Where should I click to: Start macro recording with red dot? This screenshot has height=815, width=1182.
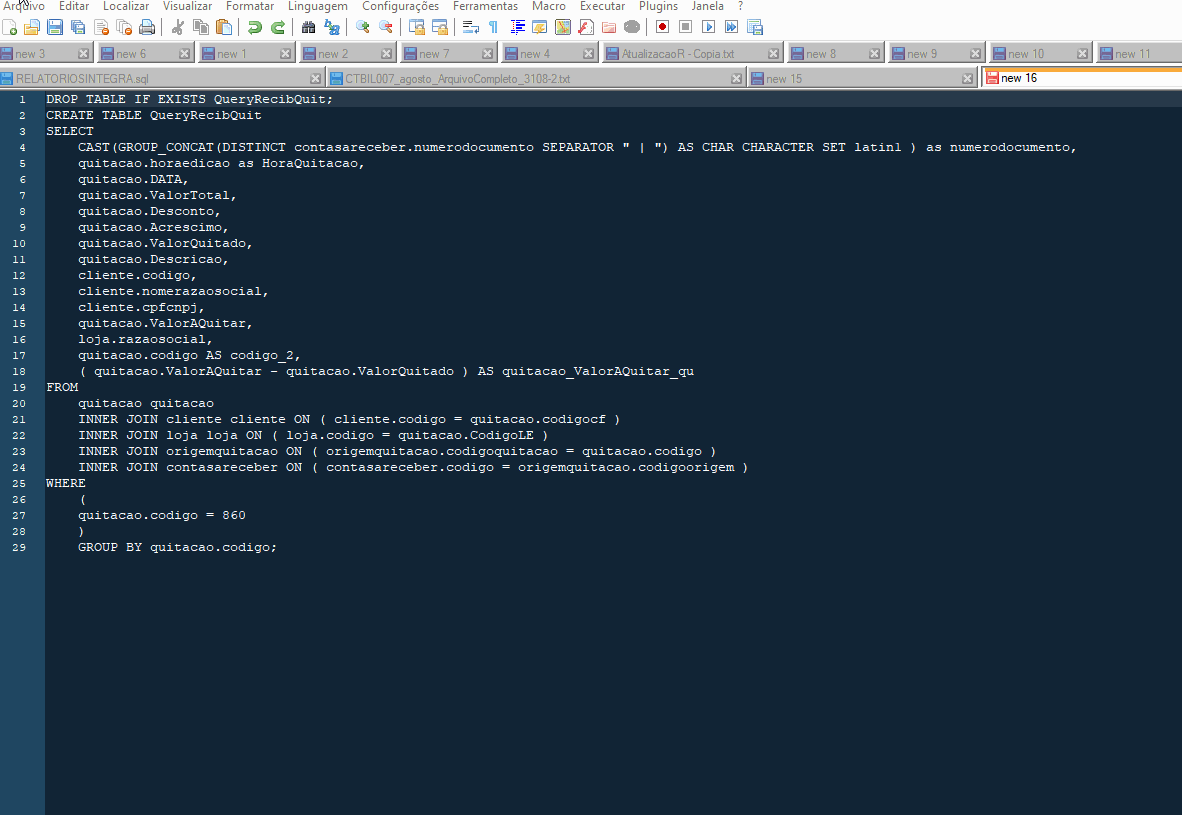[663, 28]
